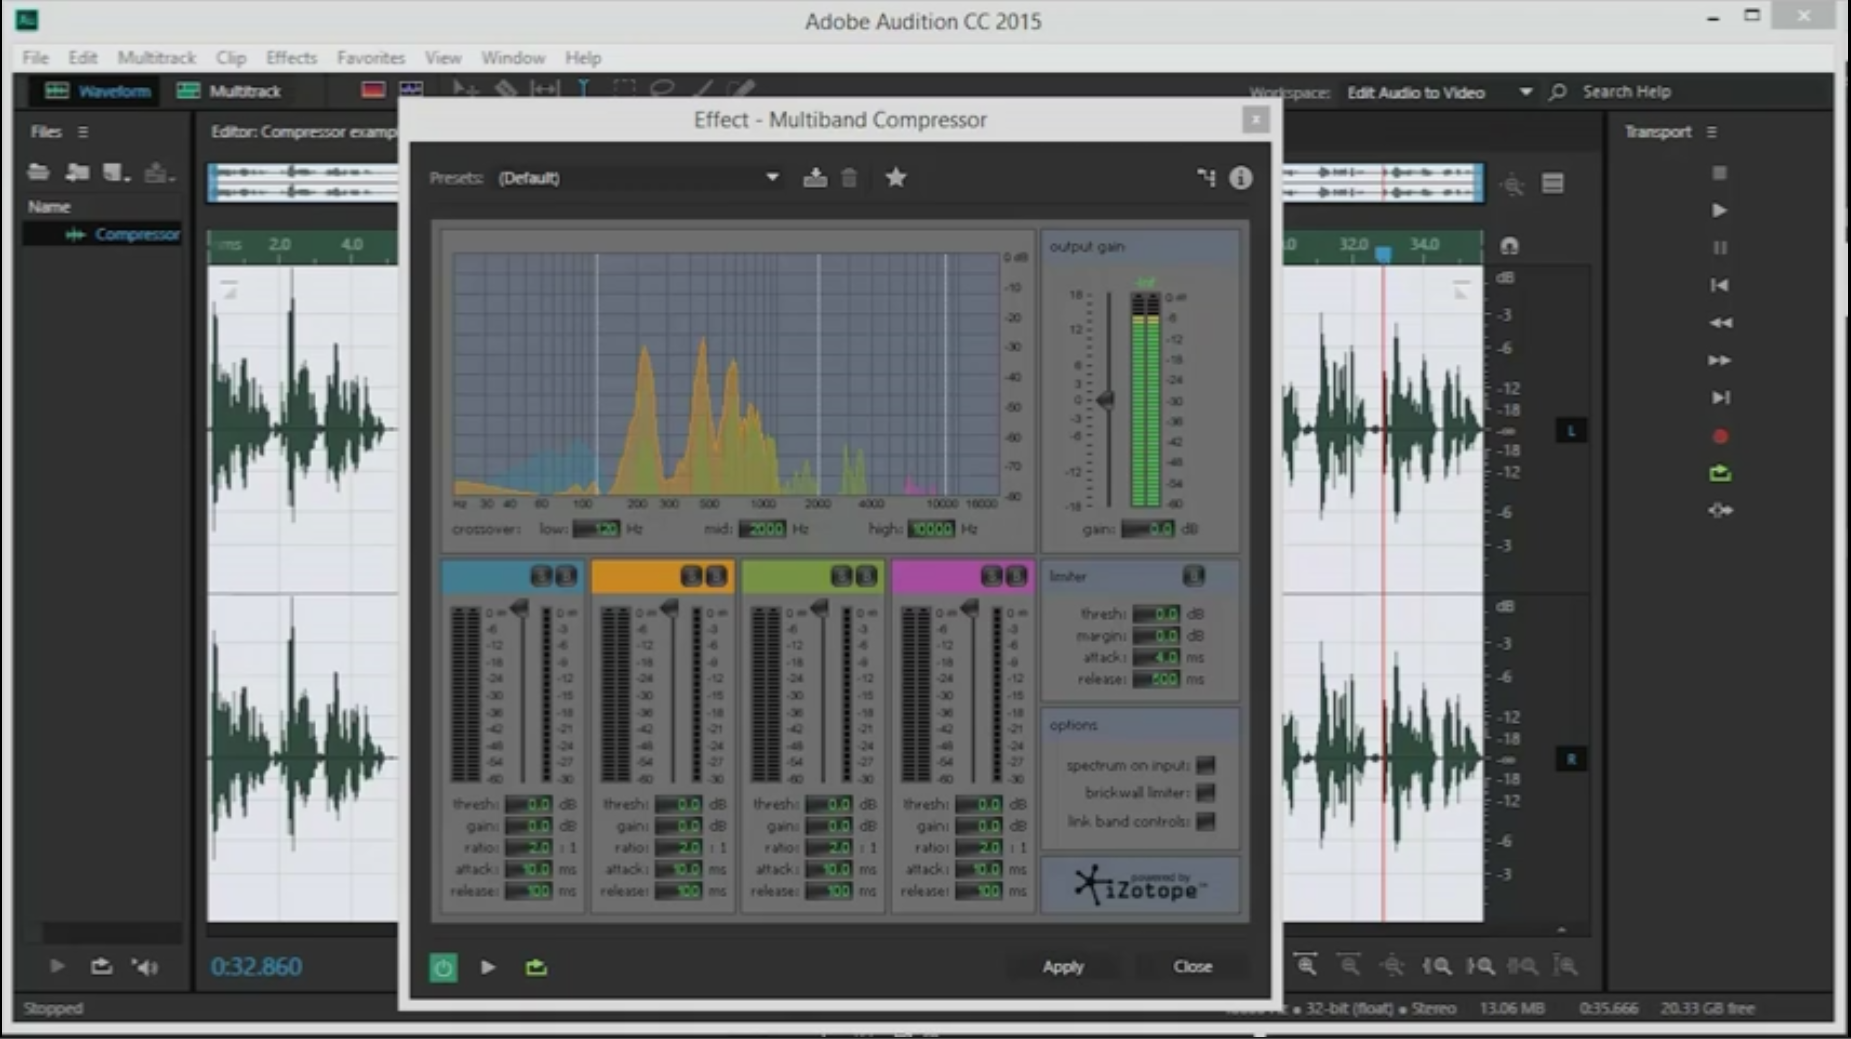Screen dimensions: 1851x1039
Task: Open the iZotope info dialog
Action: coord(1242,178)
